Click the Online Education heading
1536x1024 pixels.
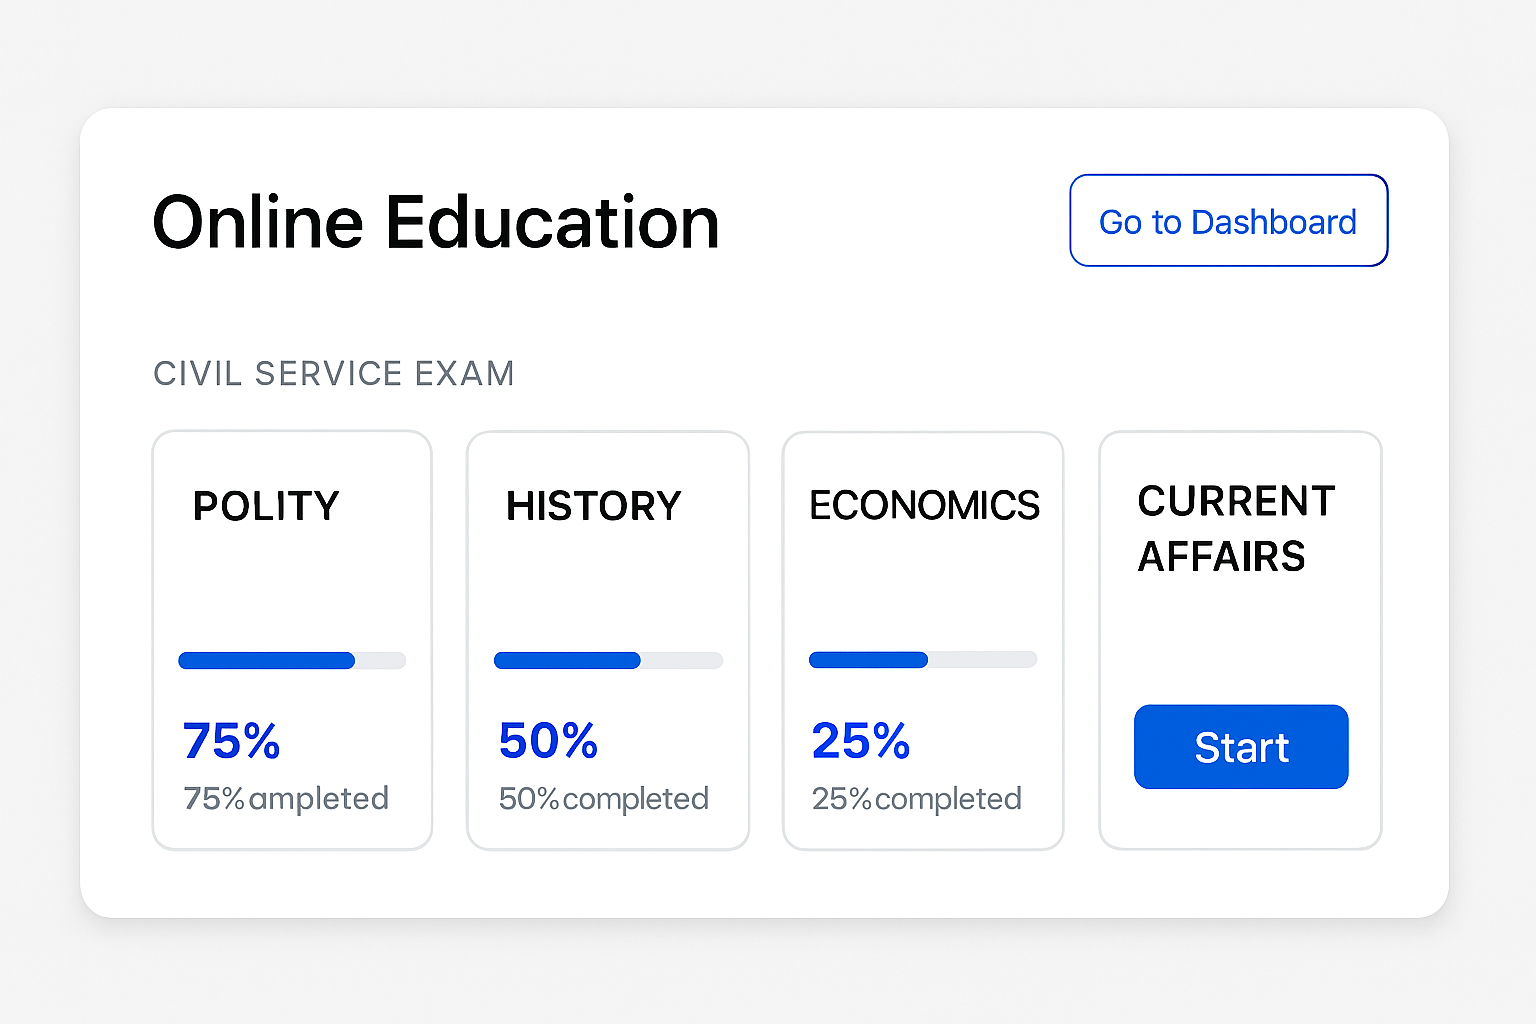pos(436,222)
